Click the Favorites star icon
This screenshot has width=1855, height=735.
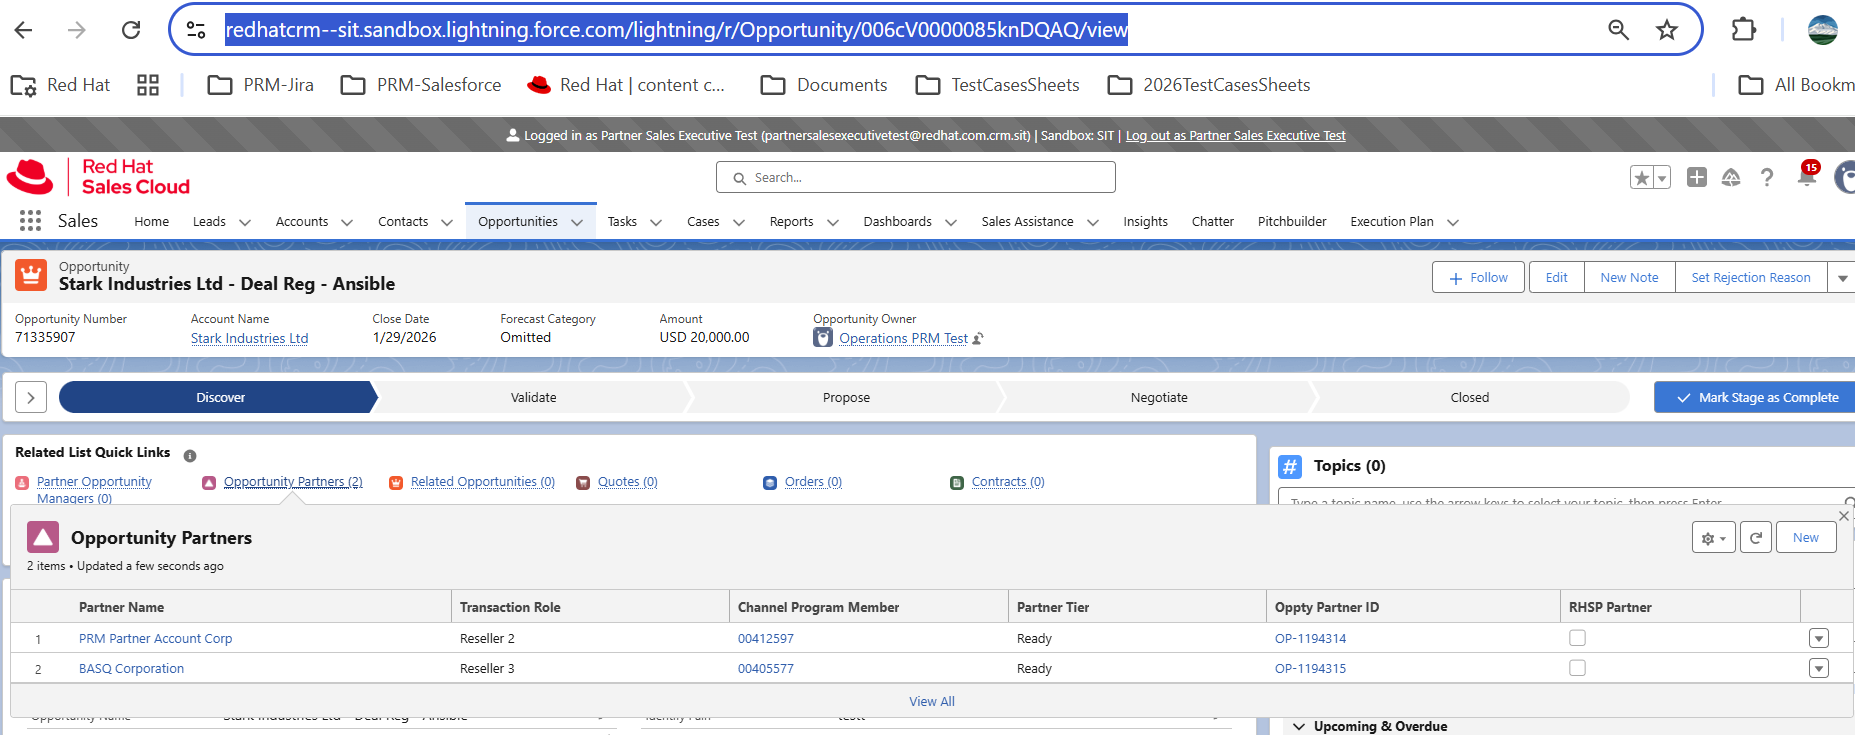point(1641,178)
